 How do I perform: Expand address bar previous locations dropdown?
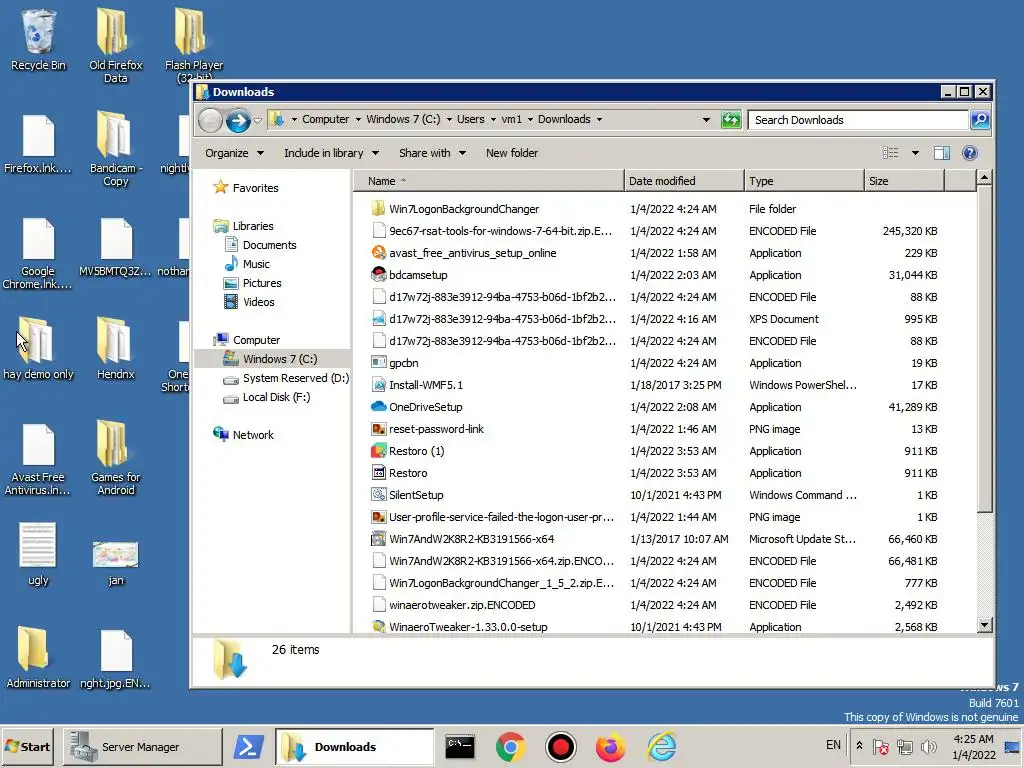[706, 120]
